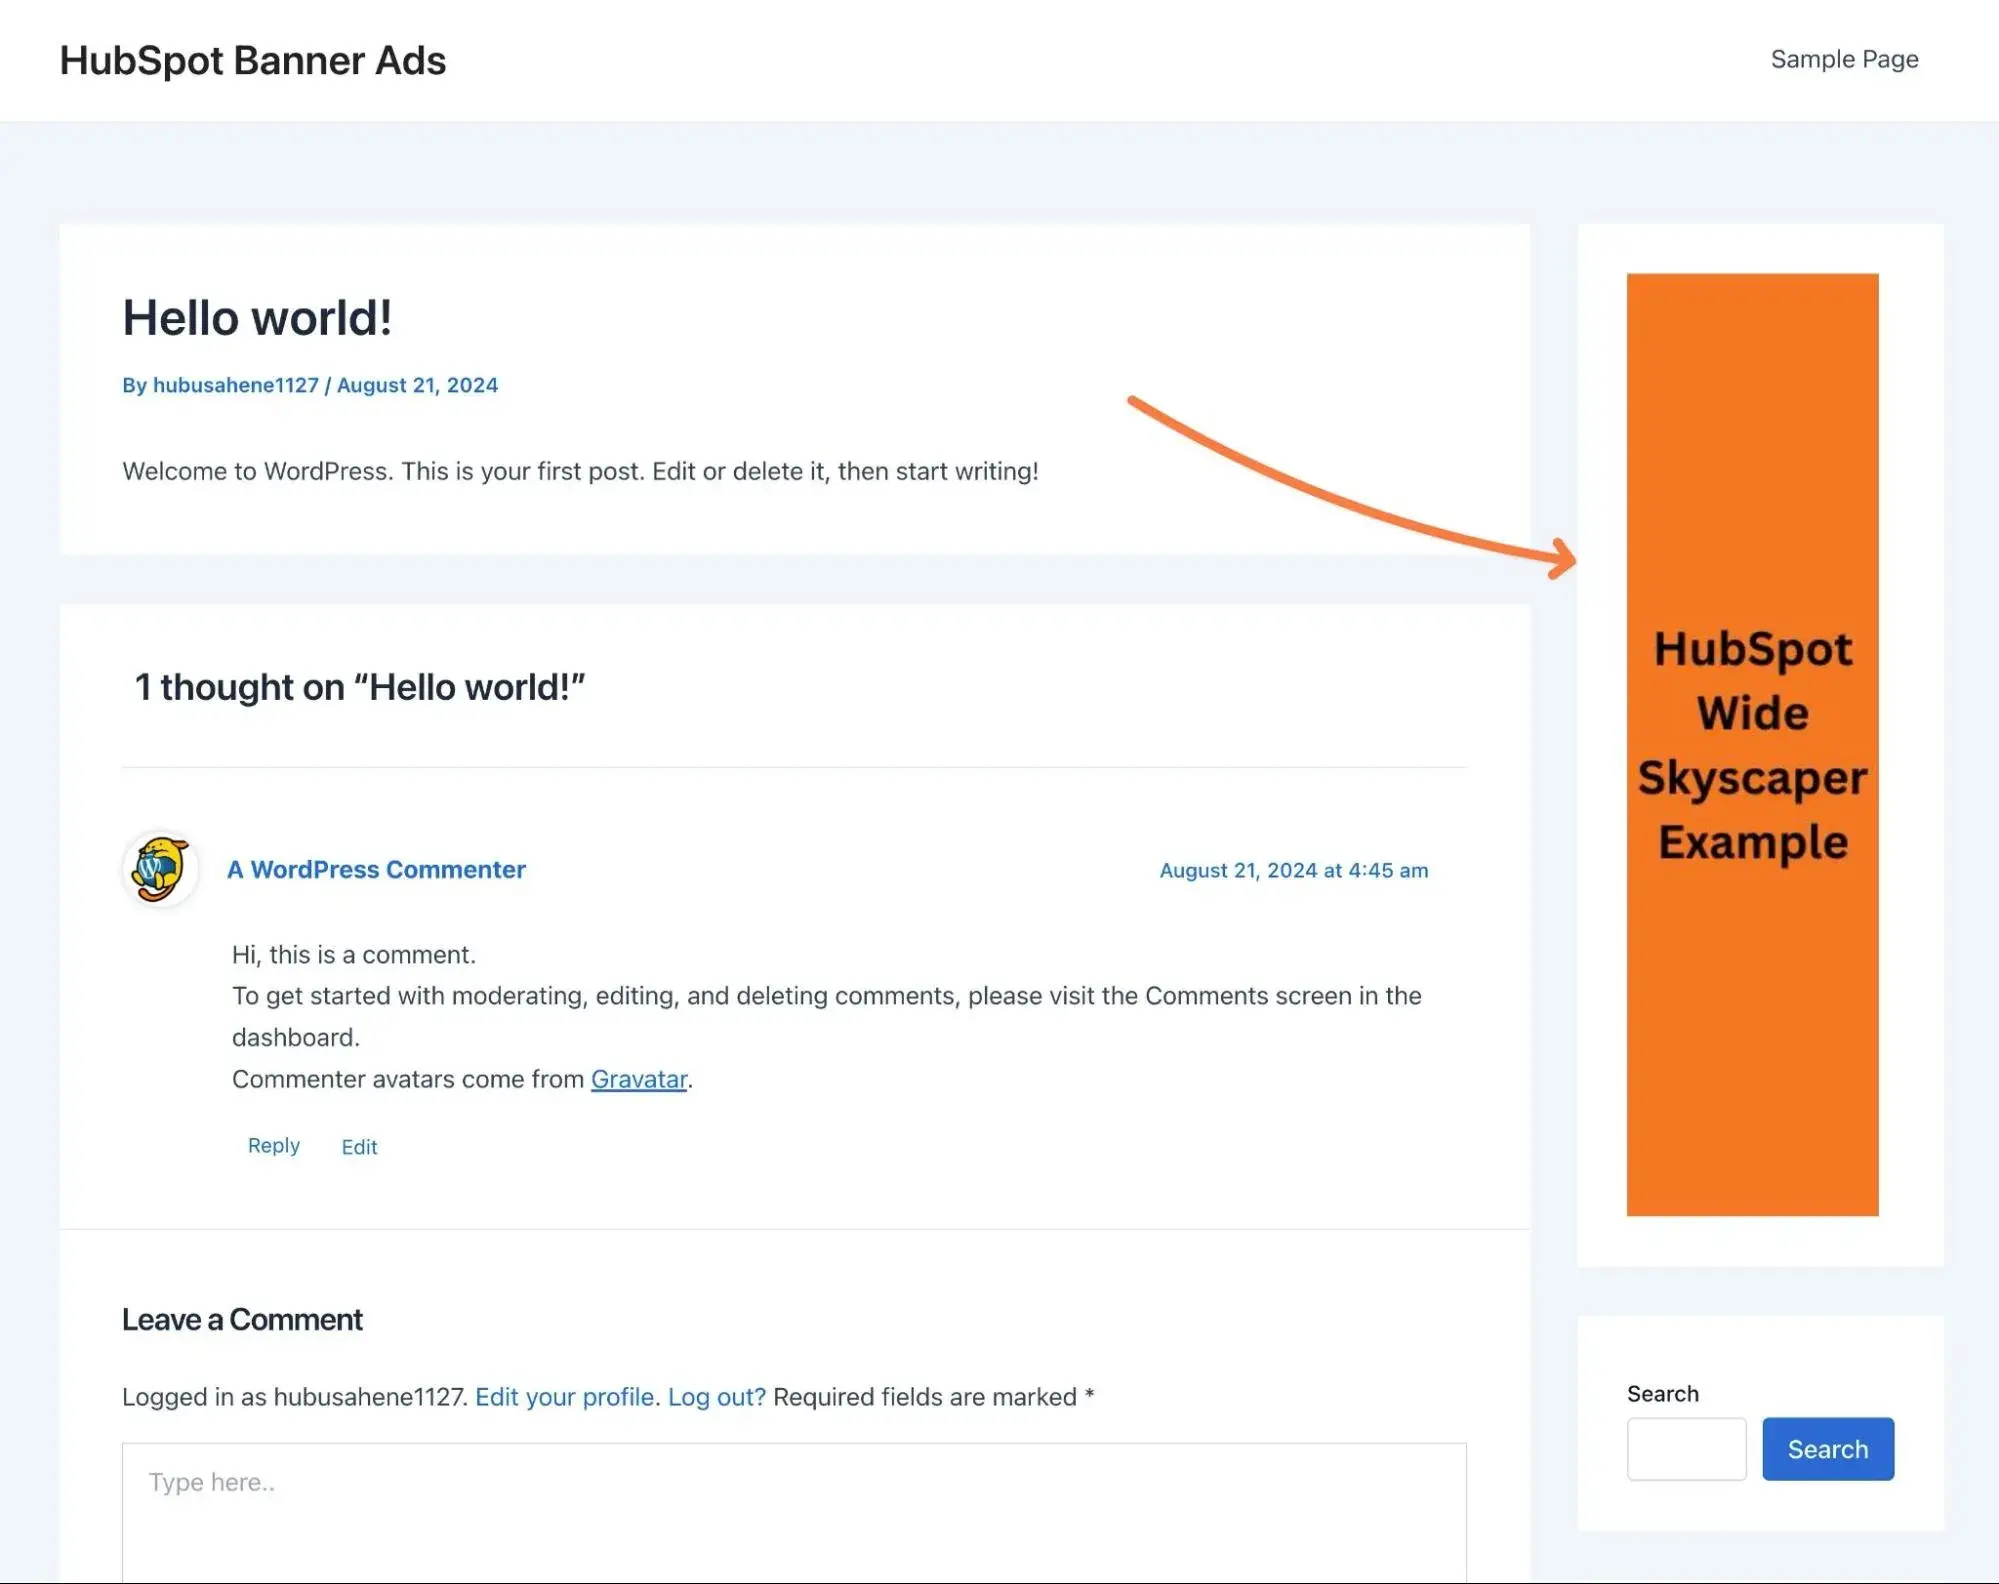Click the August 21, 2024 post date
Screen dimensions: 1999x1584
pos(417,385)
